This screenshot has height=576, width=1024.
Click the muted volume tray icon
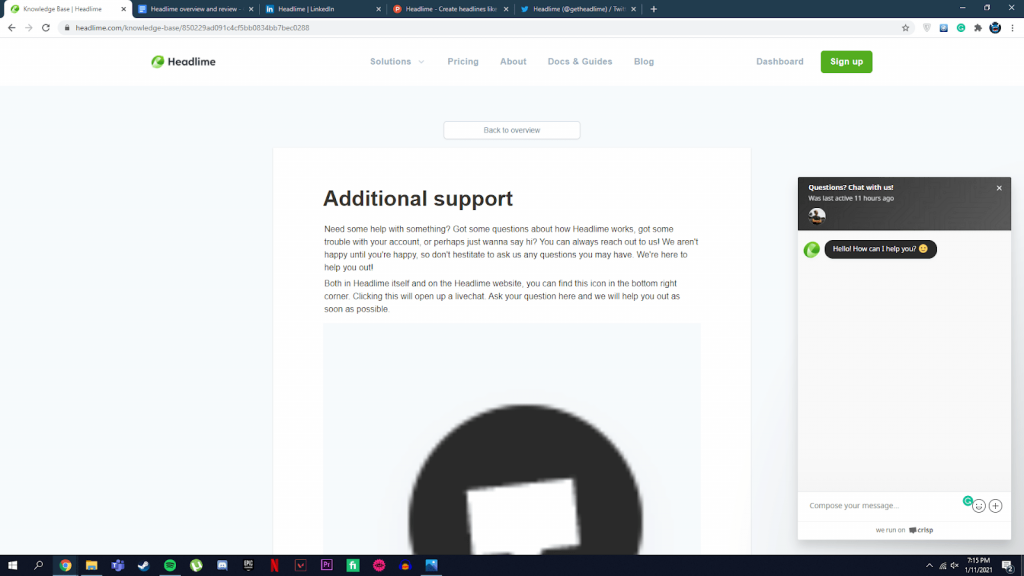954,566
